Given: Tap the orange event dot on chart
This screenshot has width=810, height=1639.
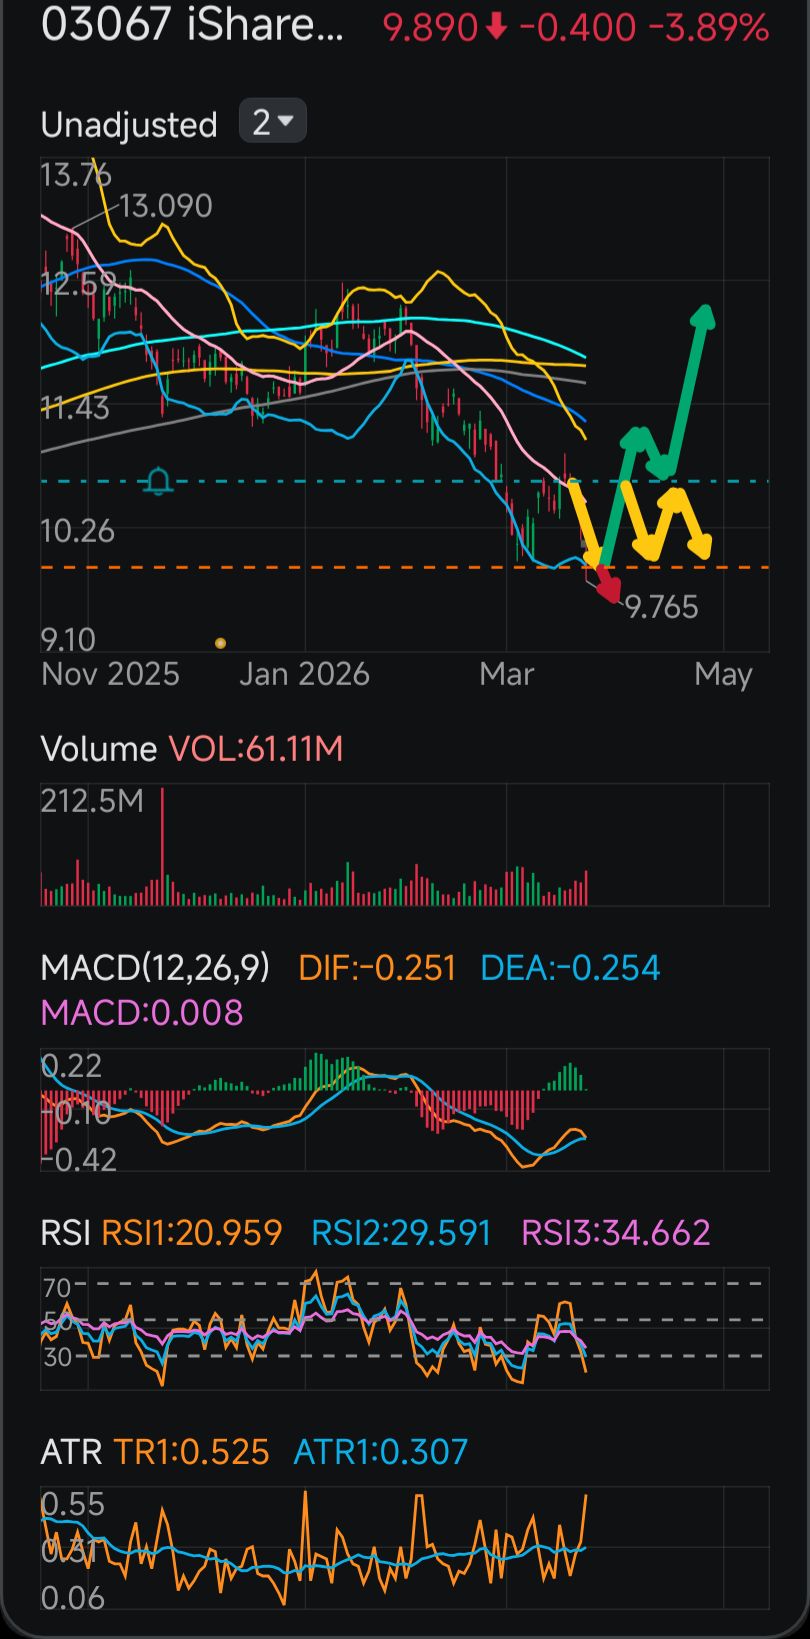Looking at the screenshot, I should [x=220, y=643].
